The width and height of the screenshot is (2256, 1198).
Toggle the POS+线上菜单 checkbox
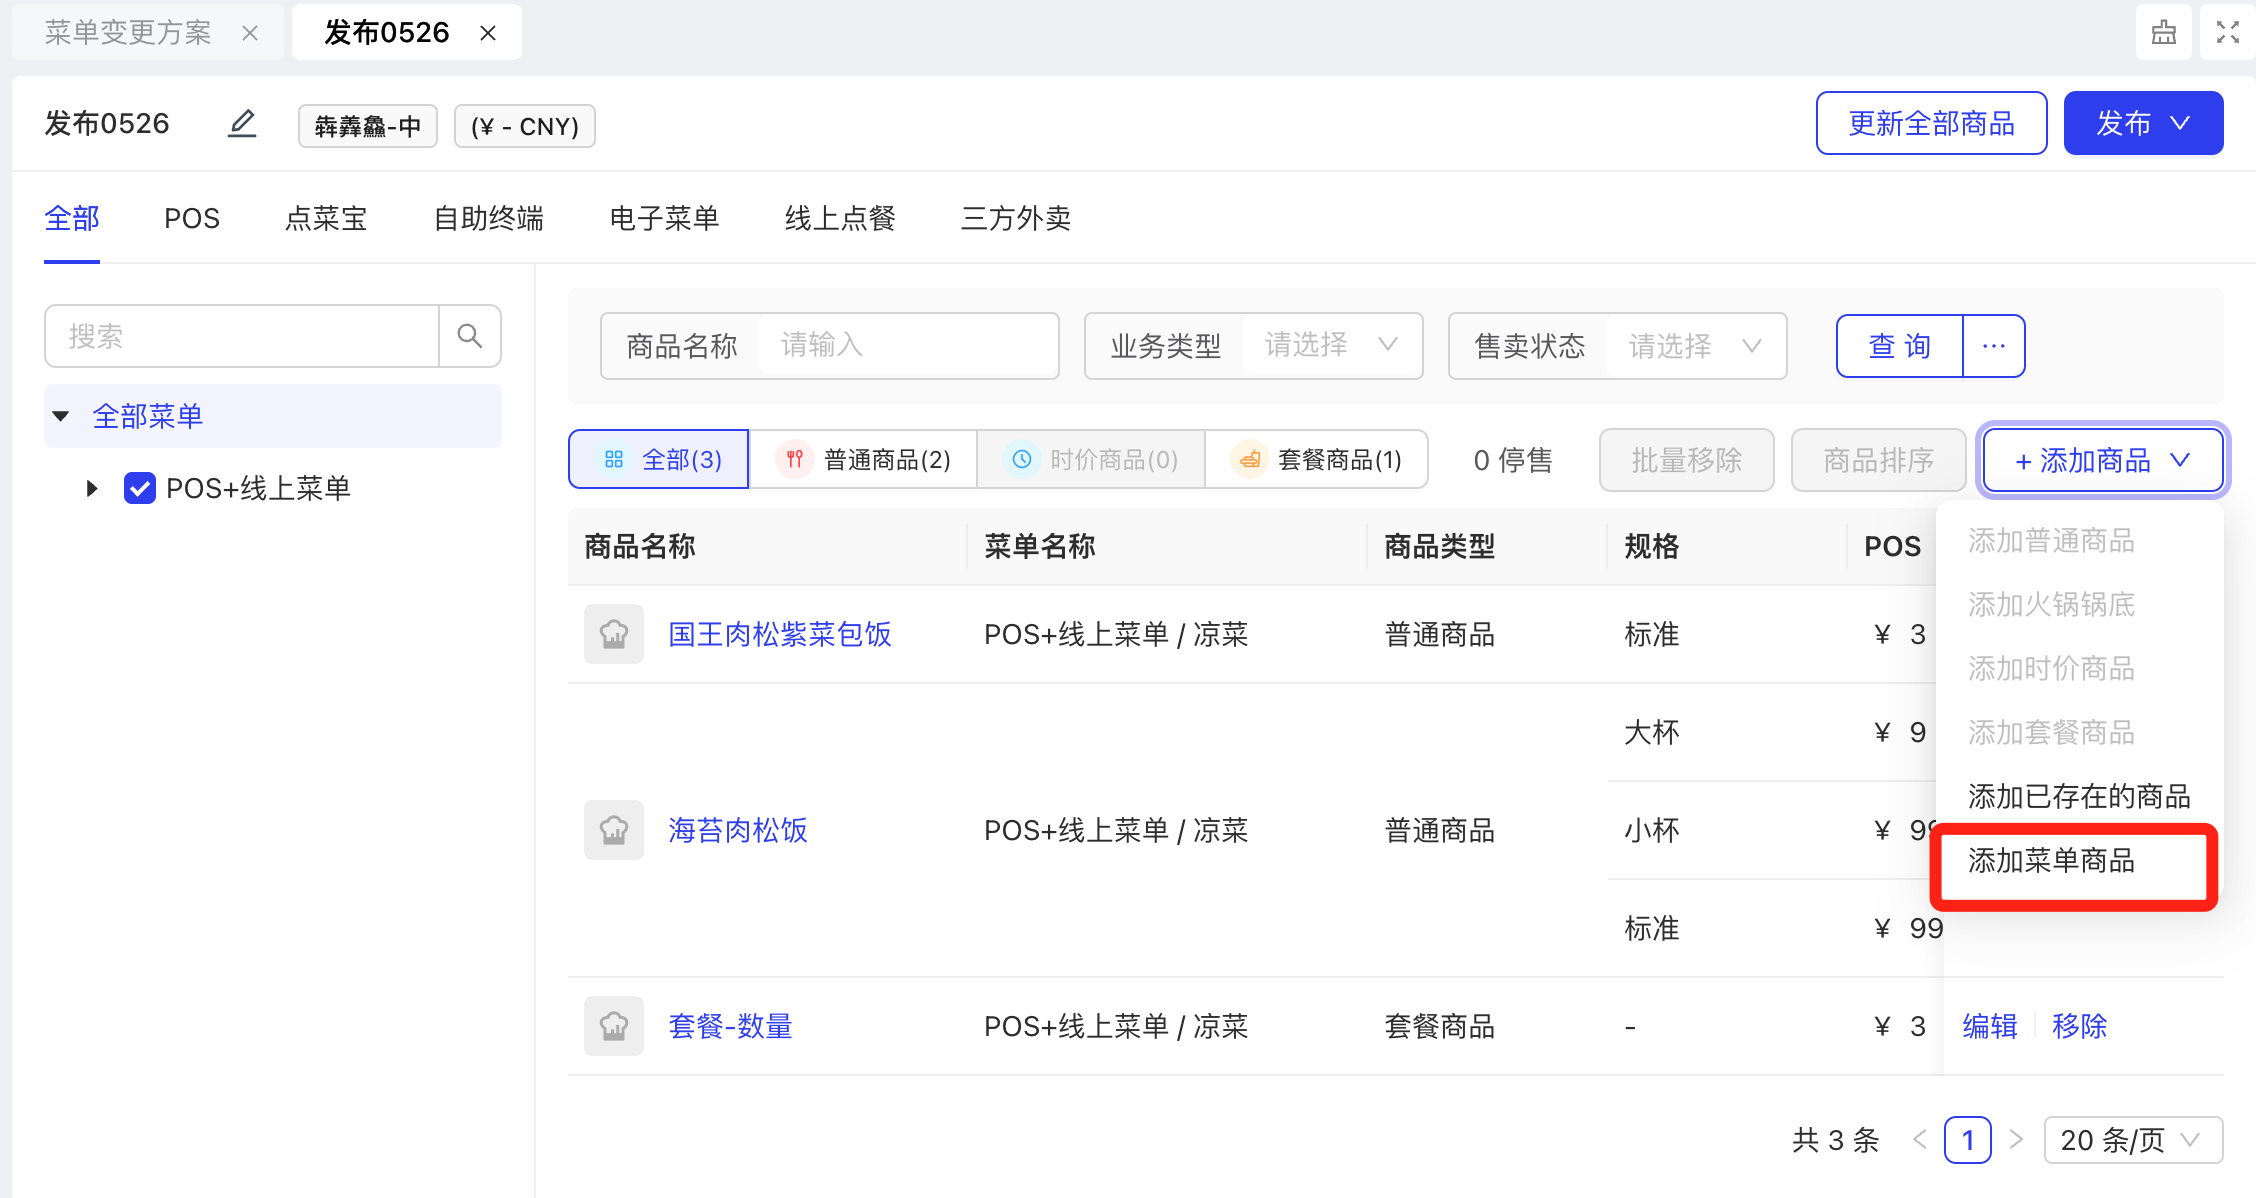click(139, 488)
